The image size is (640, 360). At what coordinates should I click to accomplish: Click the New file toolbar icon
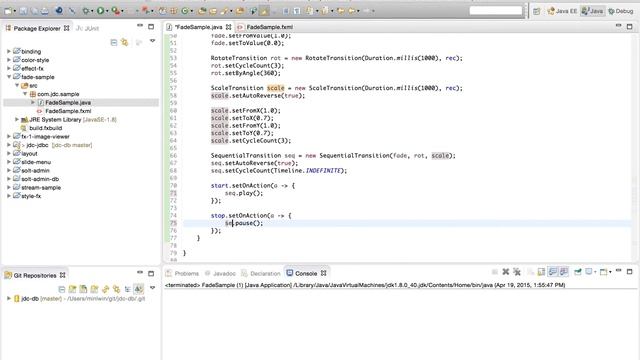8,11
